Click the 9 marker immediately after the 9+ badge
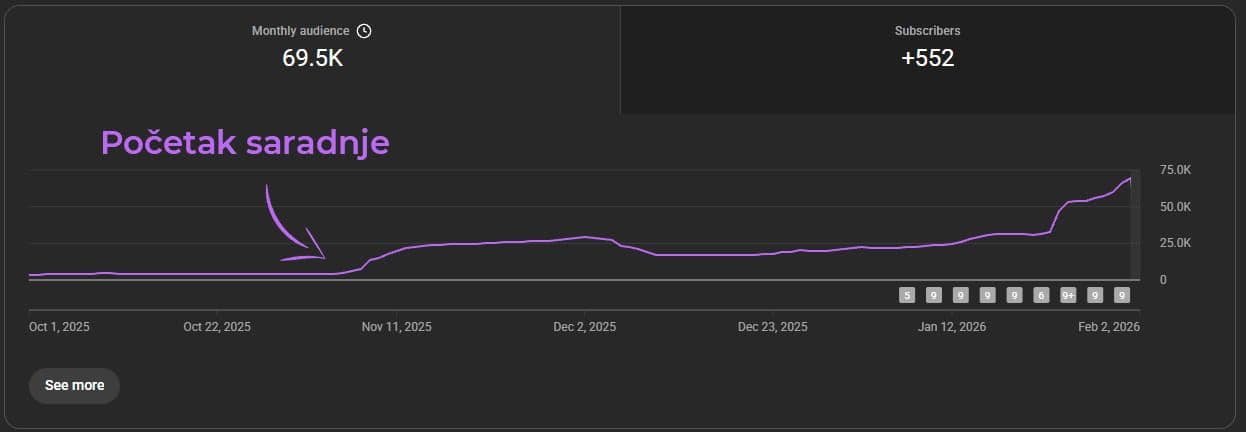The height and width of the screenshot is (432, 1246). [1095, 295]
